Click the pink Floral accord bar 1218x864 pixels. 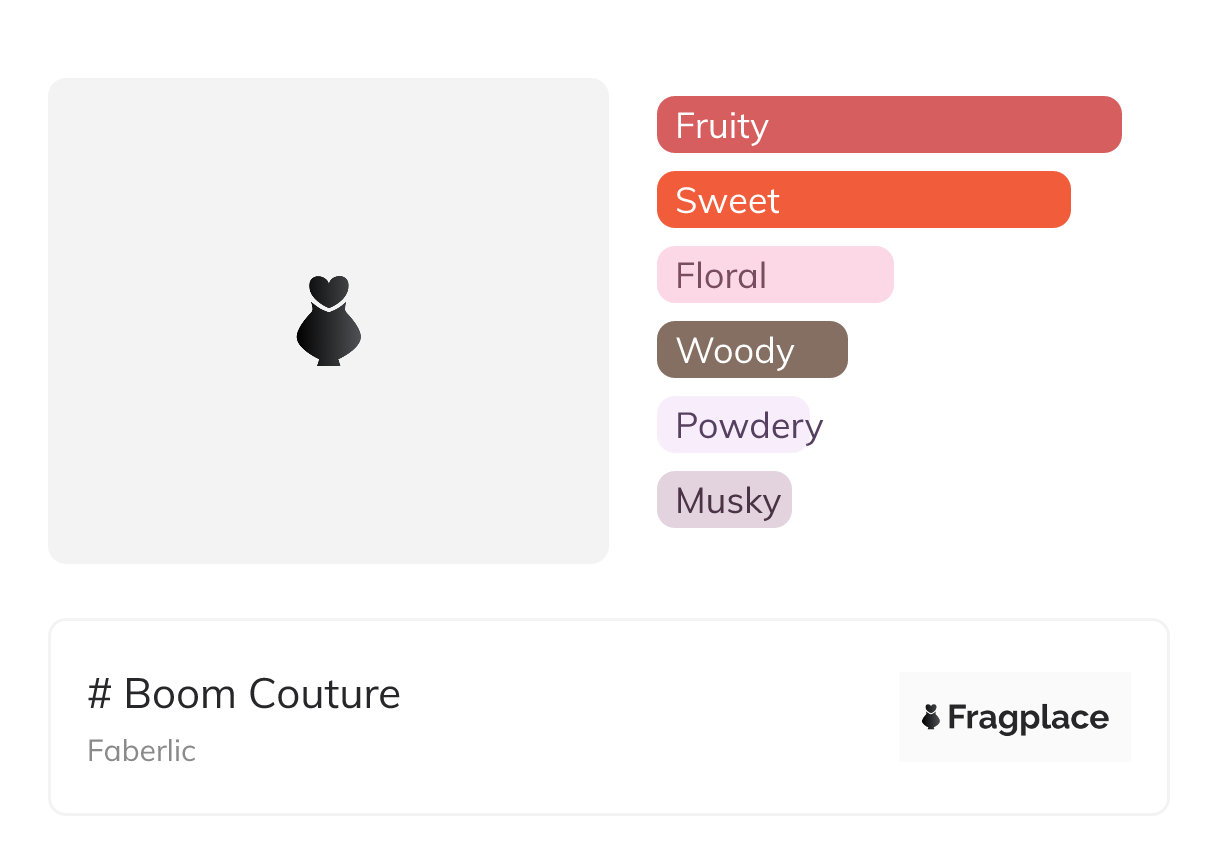(774, 275)
